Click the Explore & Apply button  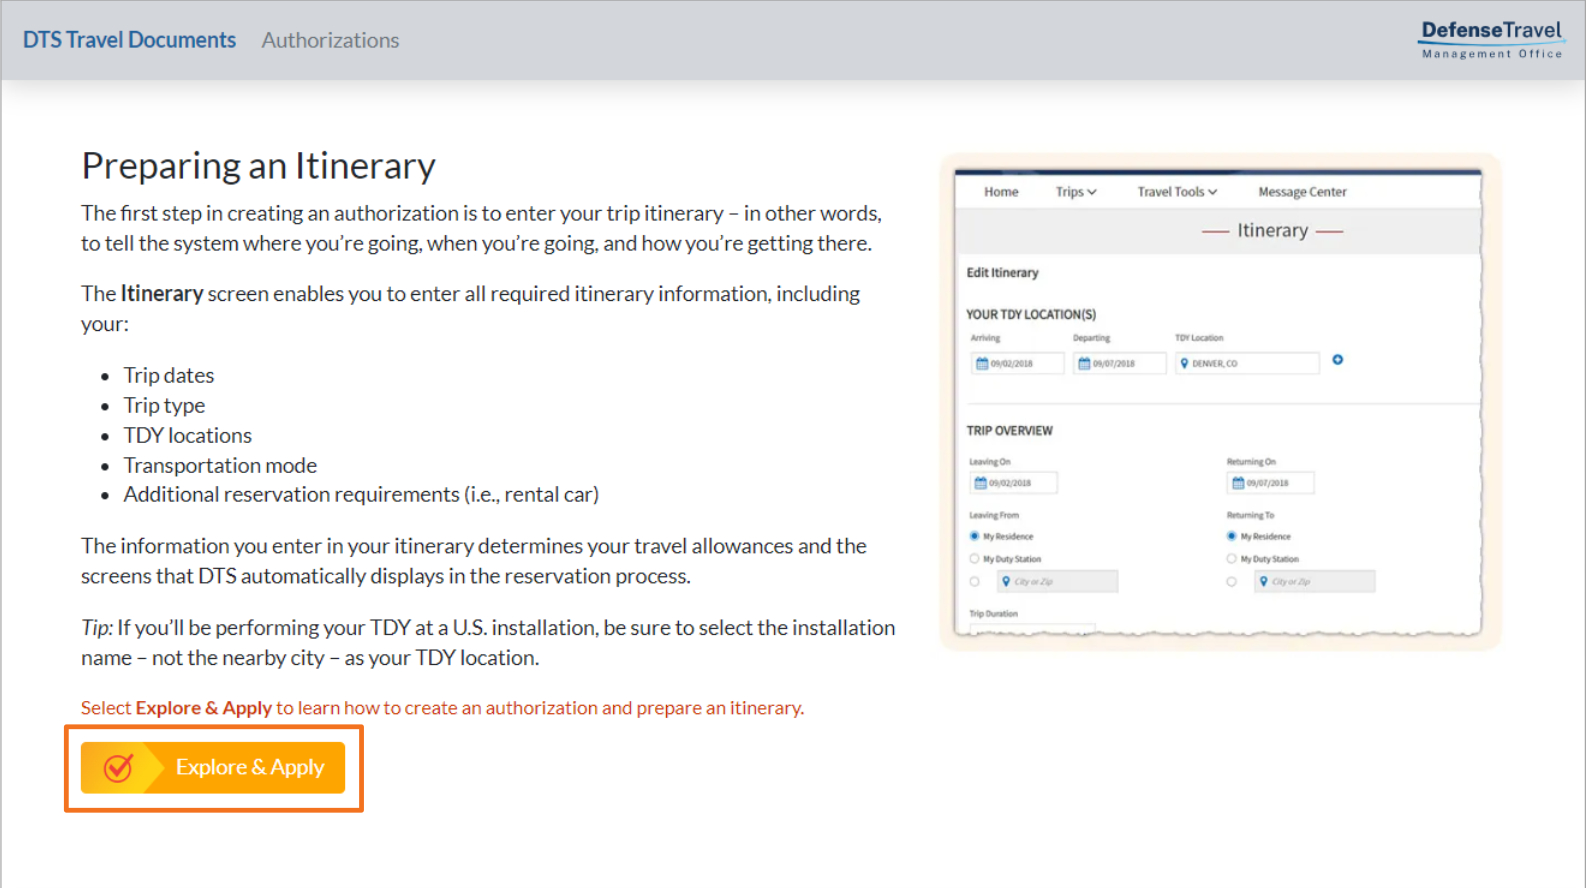coord(213,768)
